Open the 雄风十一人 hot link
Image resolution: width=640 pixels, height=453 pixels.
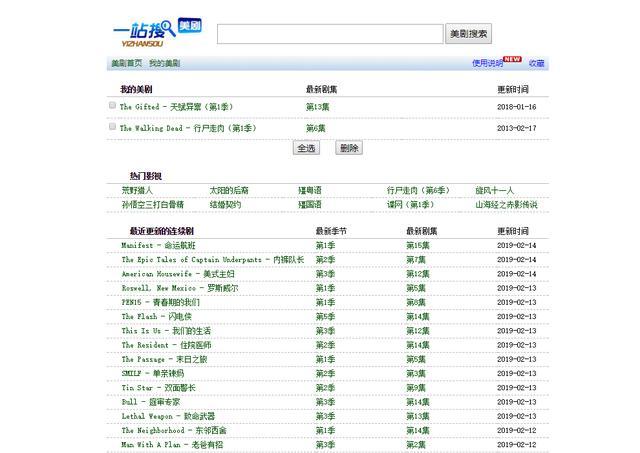pyautogui.click(x=494, y=190)
